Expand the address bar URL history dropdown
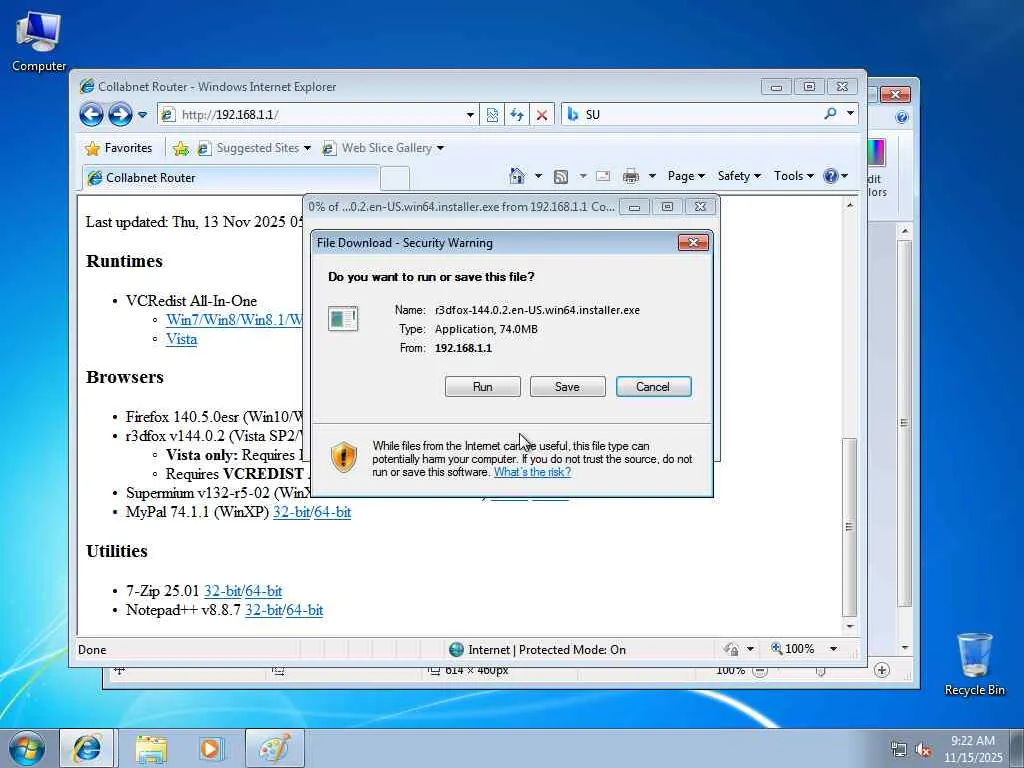The width and height of the screenshot is (1024, 768). 470,115
